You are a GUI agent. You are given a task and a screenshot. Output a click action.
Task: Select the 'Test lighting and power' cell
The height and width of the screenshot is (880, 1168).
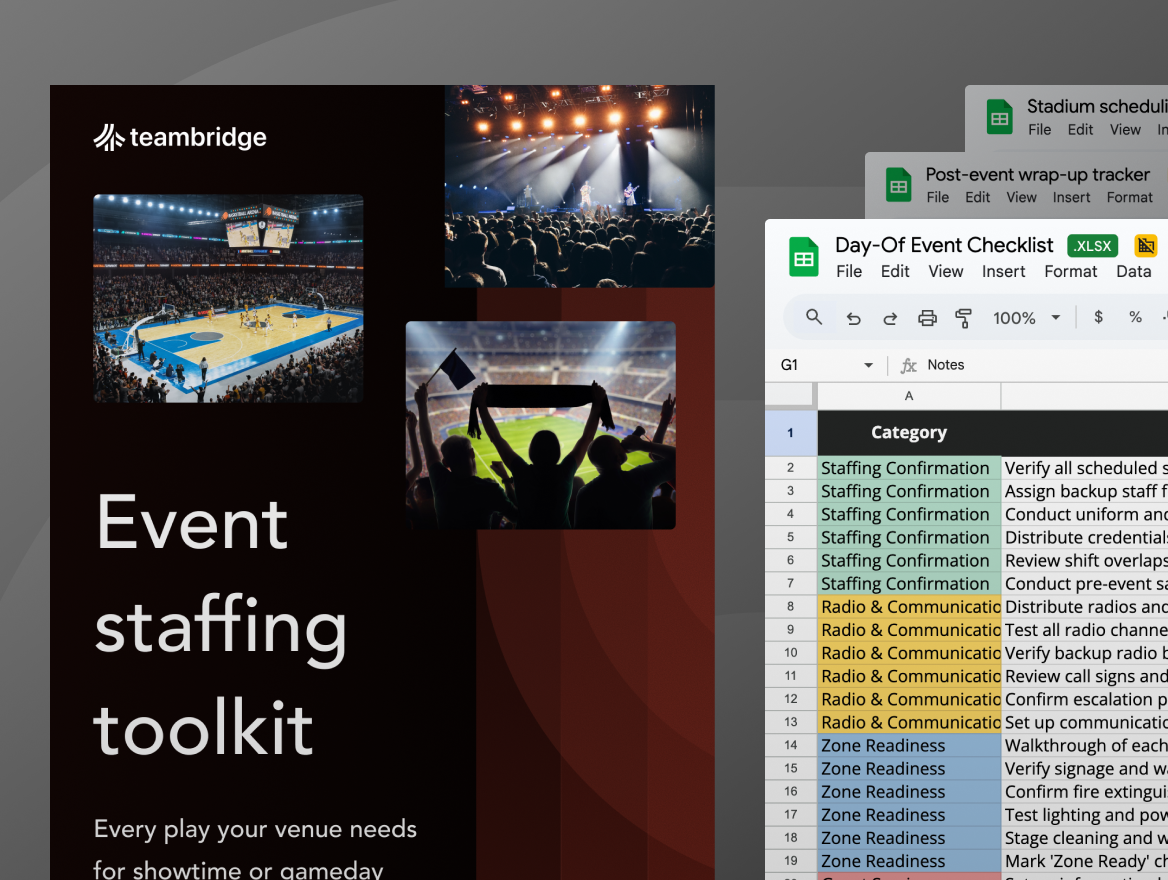coord(1085,814)
